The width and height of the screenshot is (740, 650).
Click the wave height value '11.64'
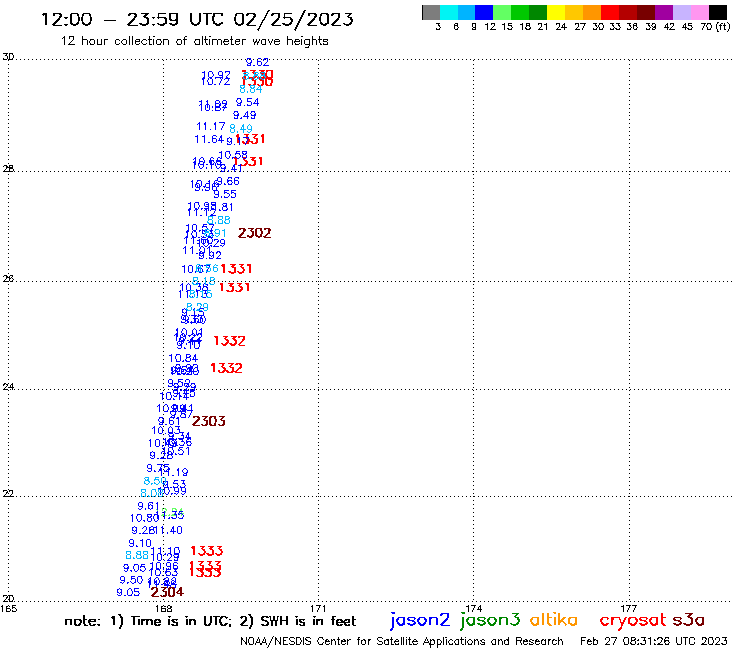tap(209, 139)
